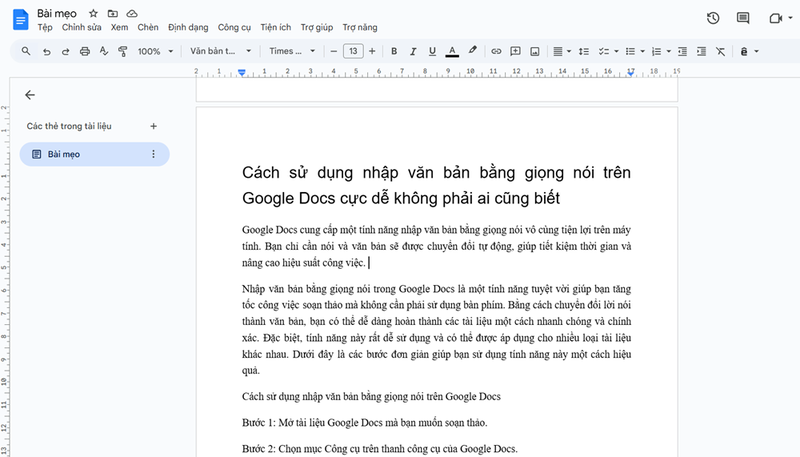Click the line 'Bước 2: Chọn mục Công cụ'
The height and width of the screenshot is (457, 800).
pos(380,449)
